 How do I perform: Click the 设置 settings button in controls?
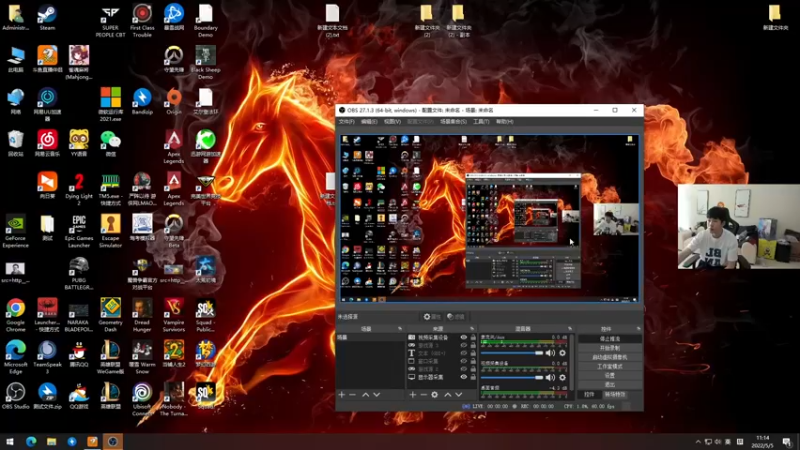(x=609, y=375)
